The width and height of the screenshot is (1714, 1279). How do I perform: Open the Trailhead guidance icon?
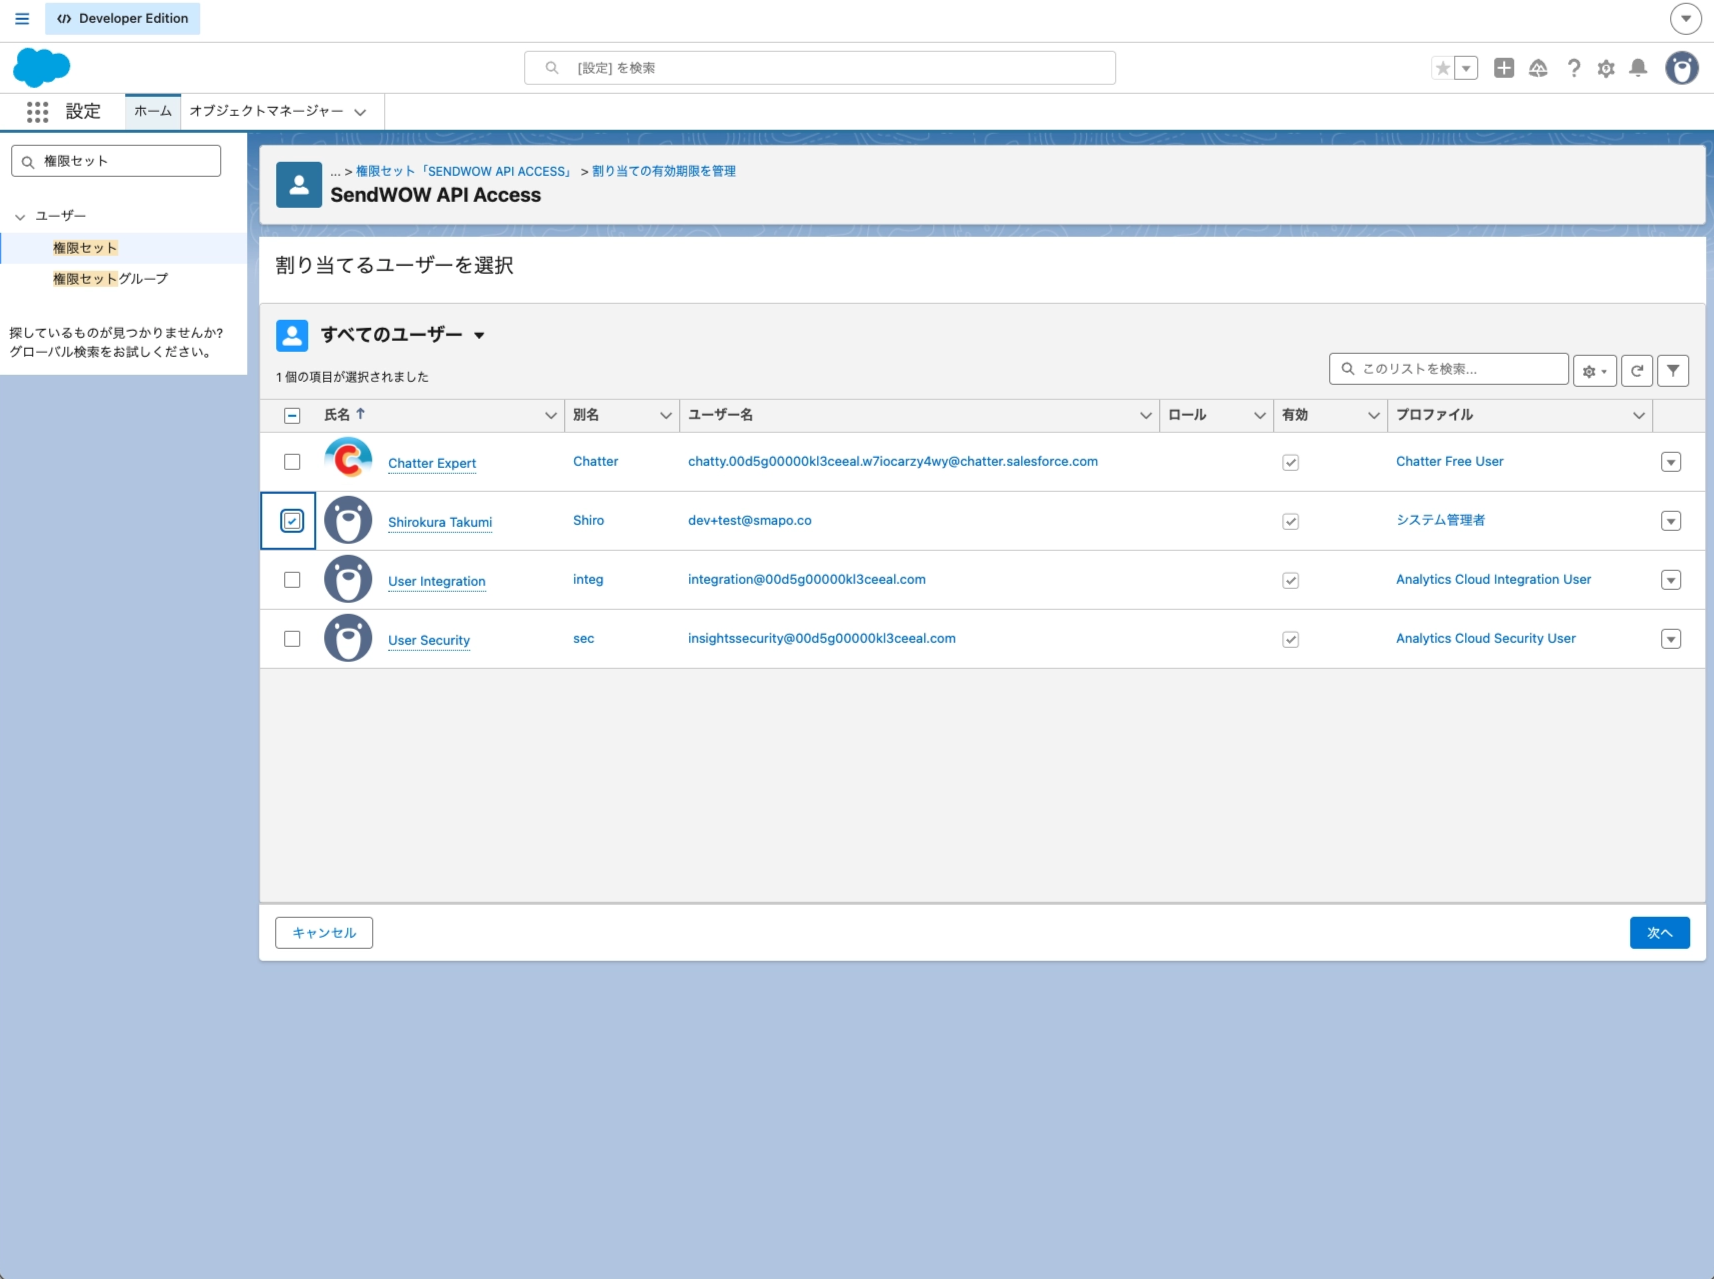pos(1538,68)
